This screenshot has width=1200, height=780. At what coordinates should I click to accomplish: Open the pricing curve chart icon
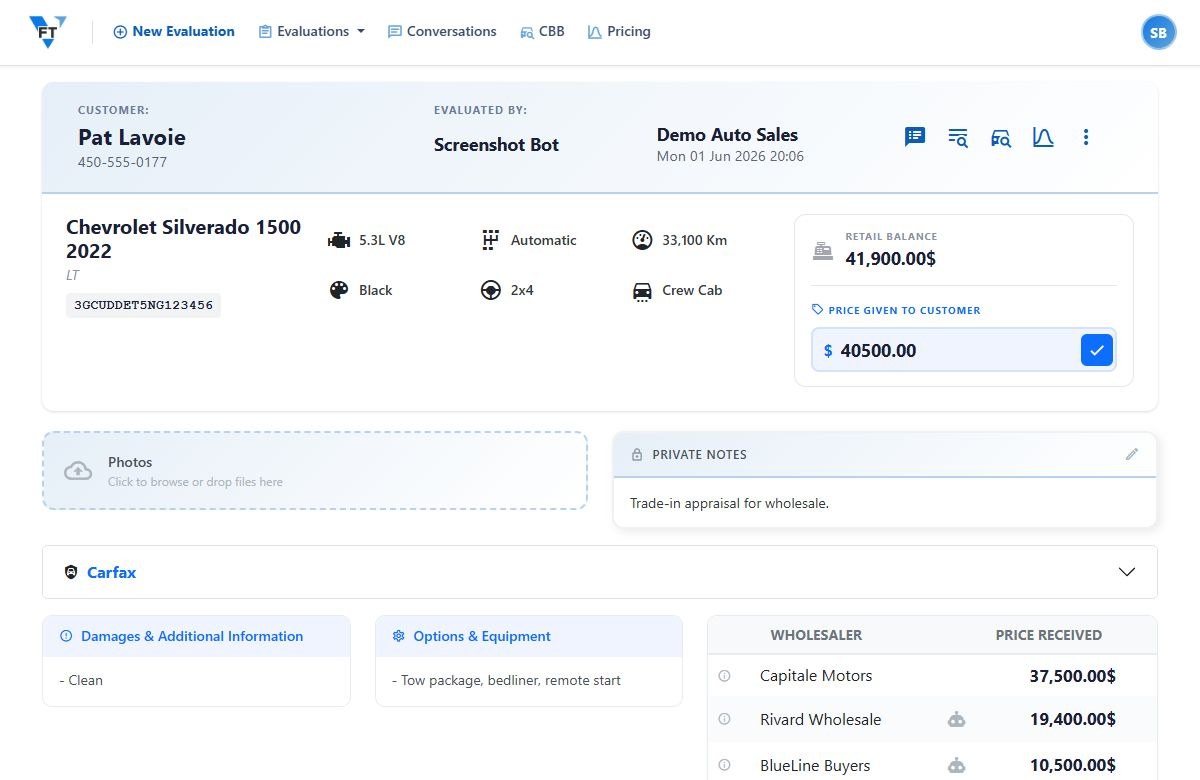click(1043, 137)
